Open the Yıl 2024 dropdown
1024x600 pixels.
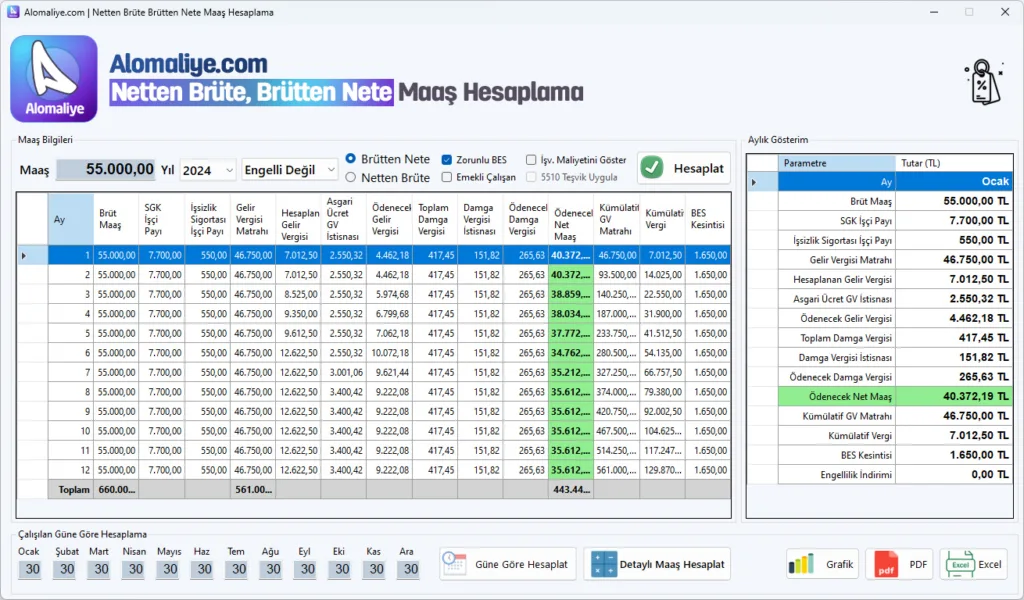[208, 170]
